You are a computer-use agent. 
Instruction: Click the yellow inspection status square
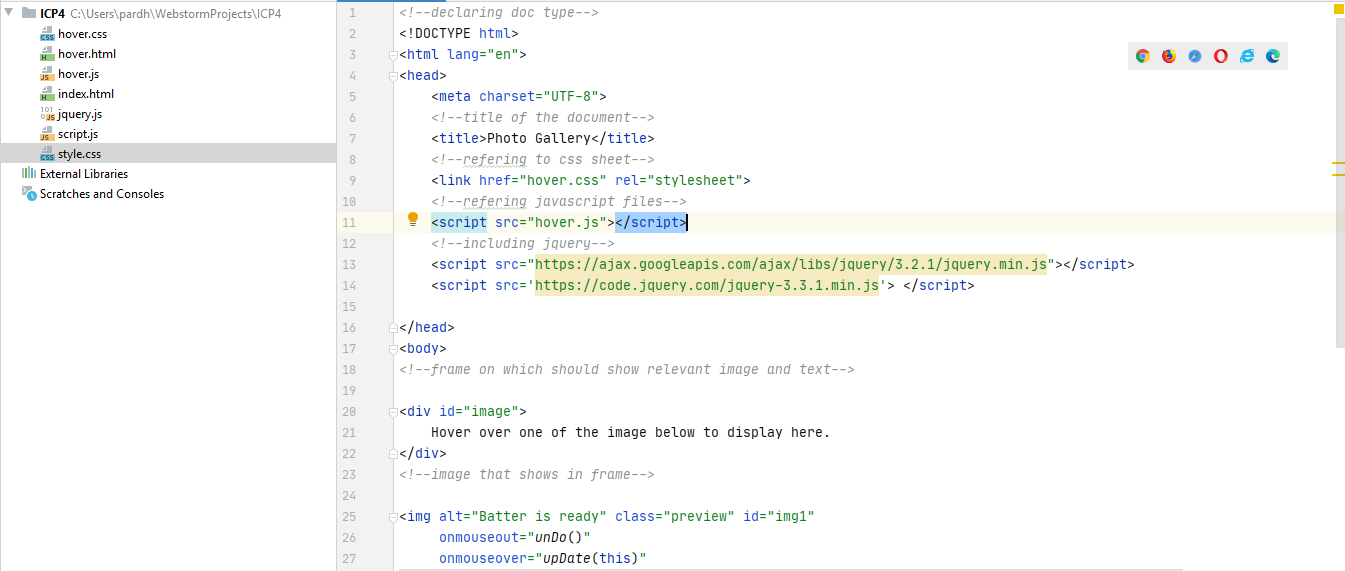click(1339, 8)
